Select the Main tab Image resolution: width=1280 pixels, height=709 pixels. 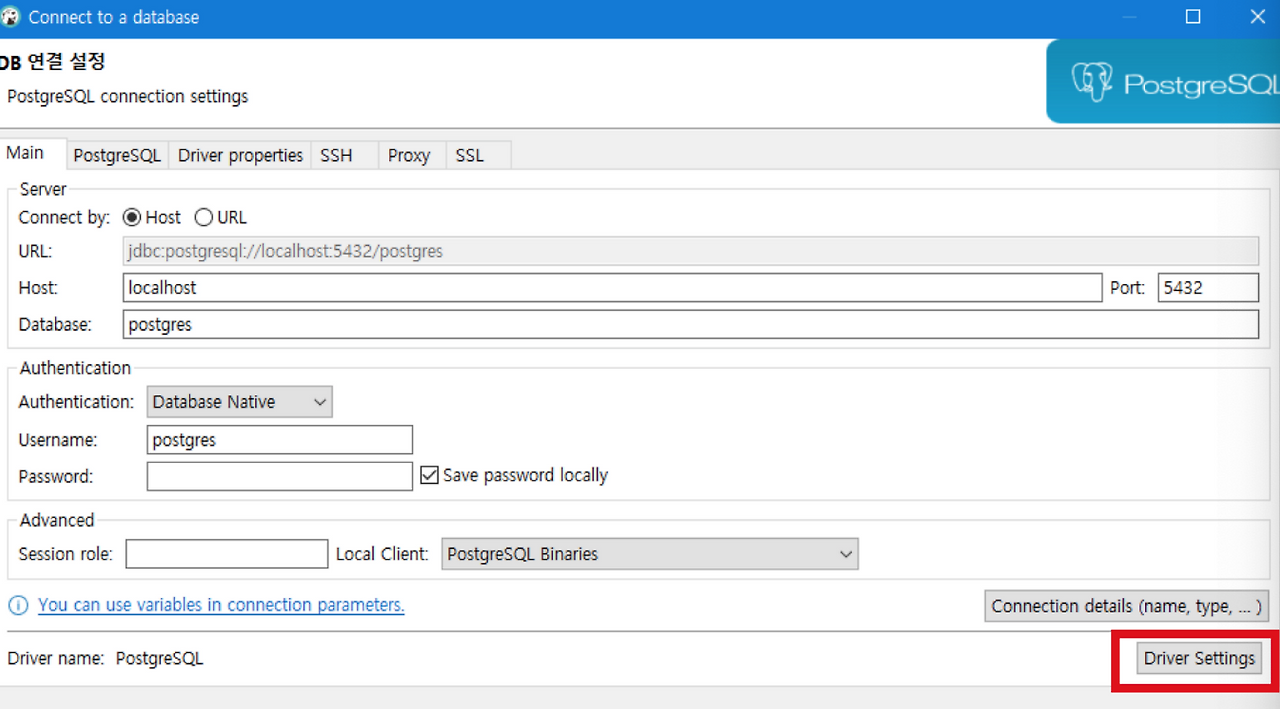tap(23, 152)
